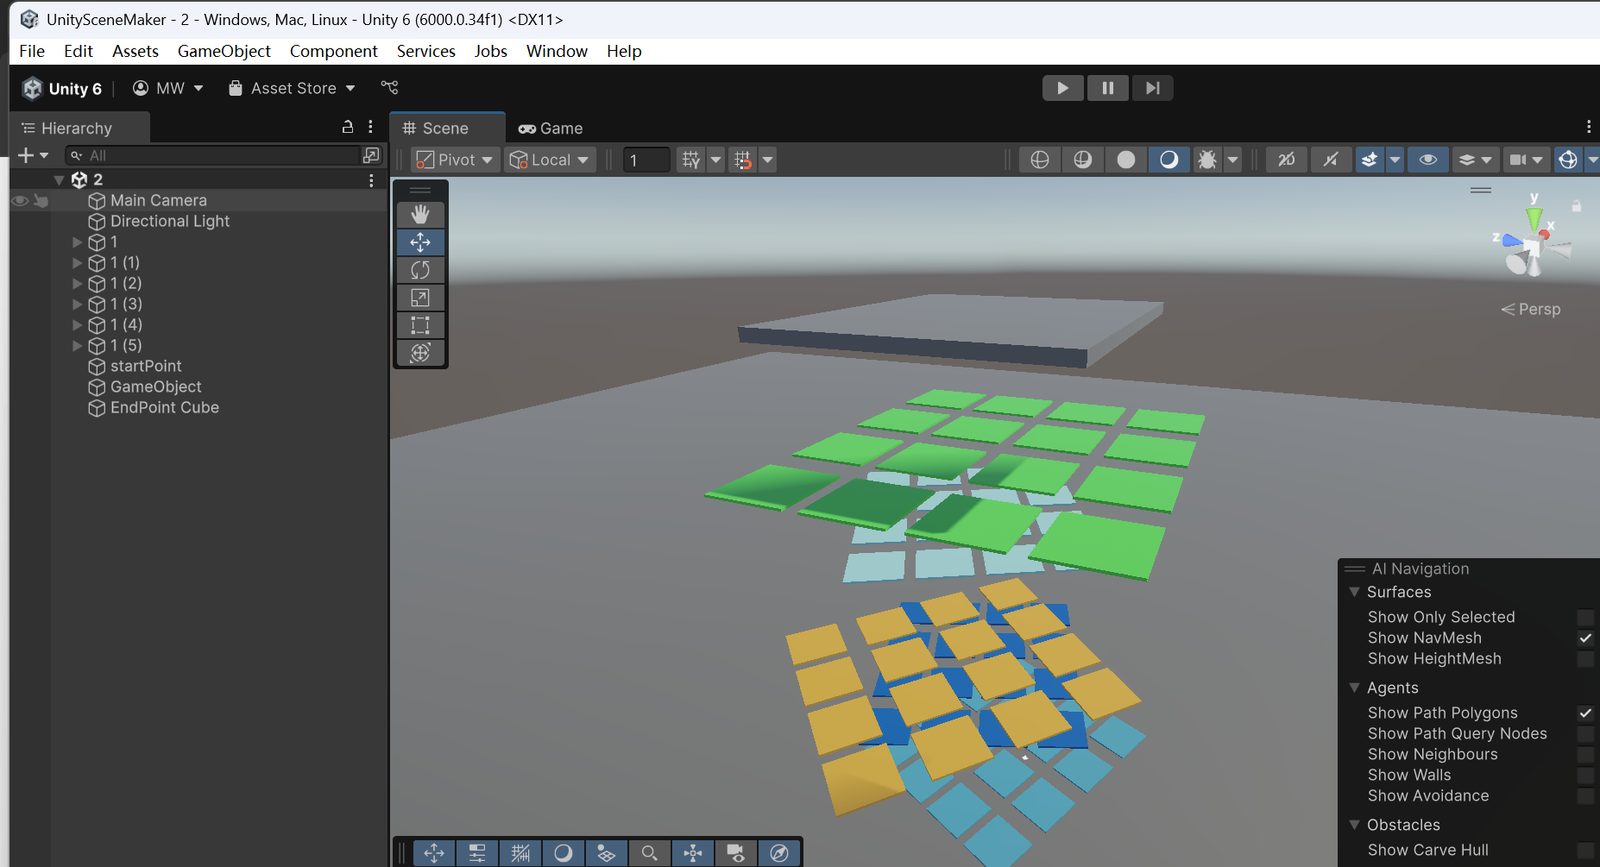This screenshot has width=1600, height=867.
Task: Switch to shaded draw mode
Action: pos(1168,160)
